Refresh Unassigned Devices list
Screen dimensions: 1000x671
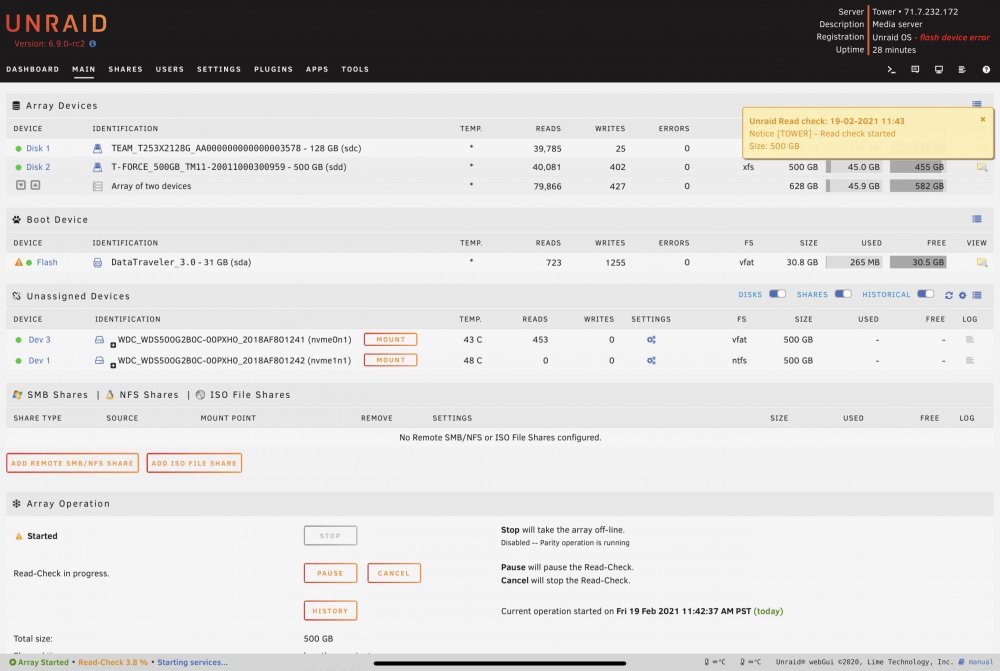click(949, 295)
